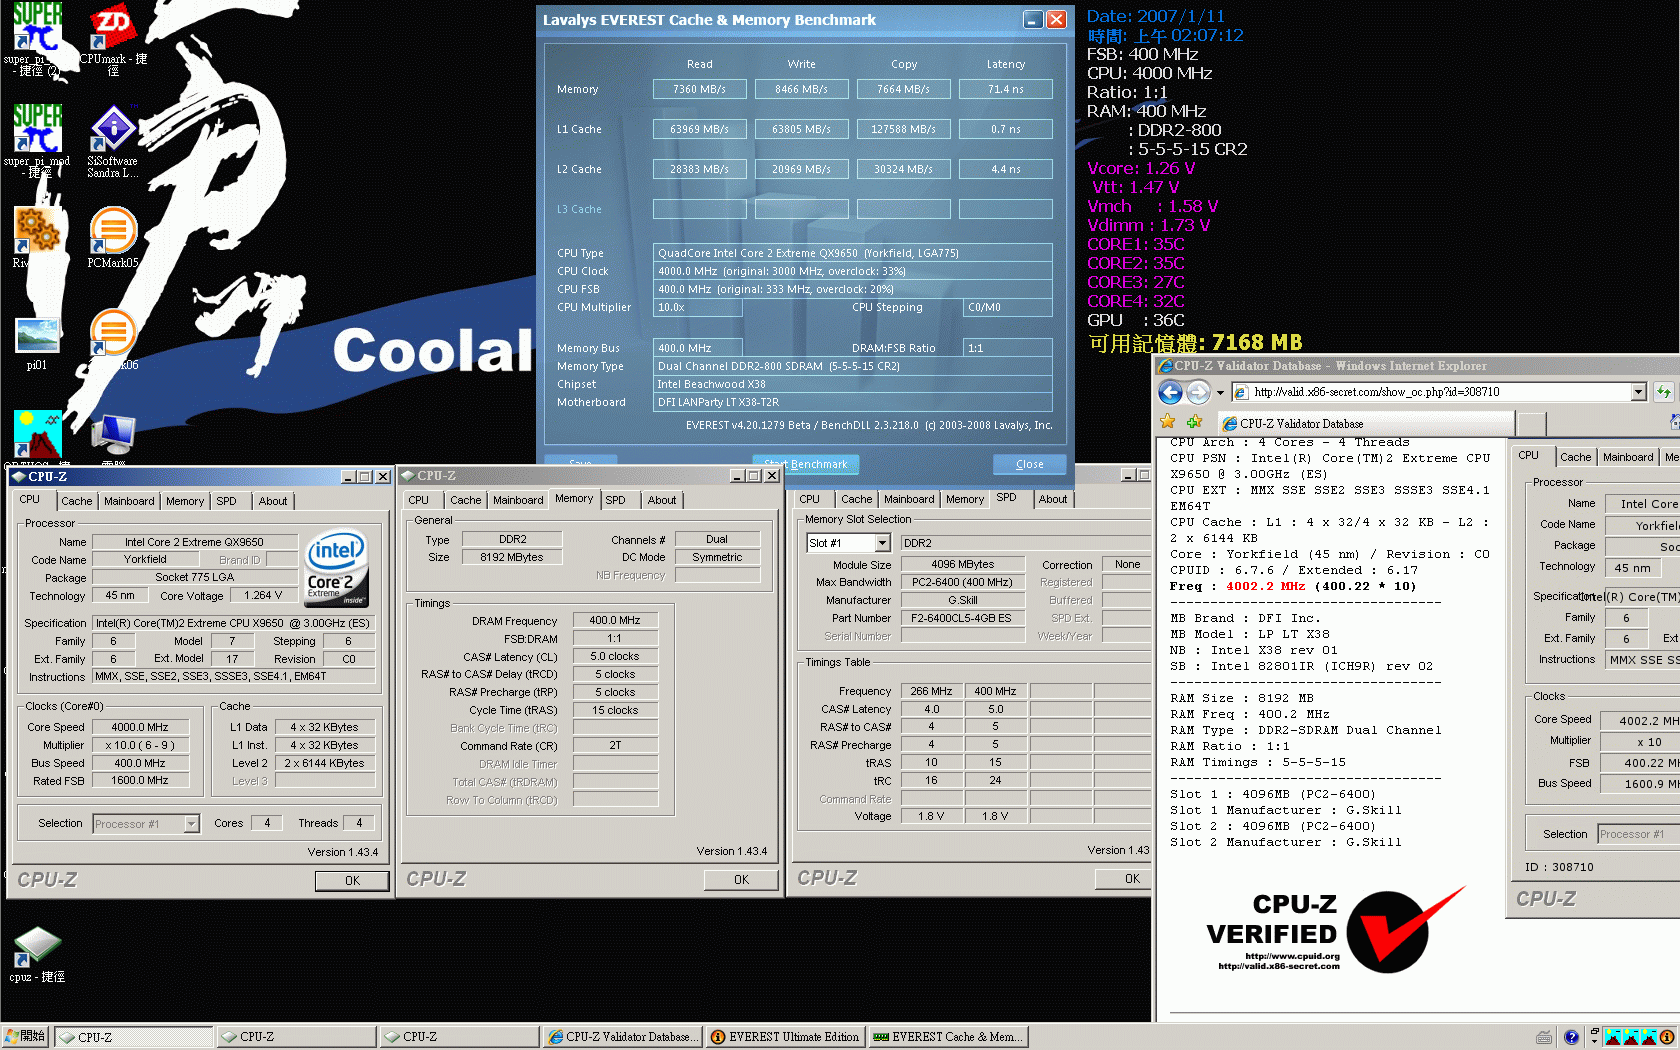Click the Freq 4002.2 MHz red text
The height and width of the screenshot is (1050, 1680).
[x=1265, y=586]
